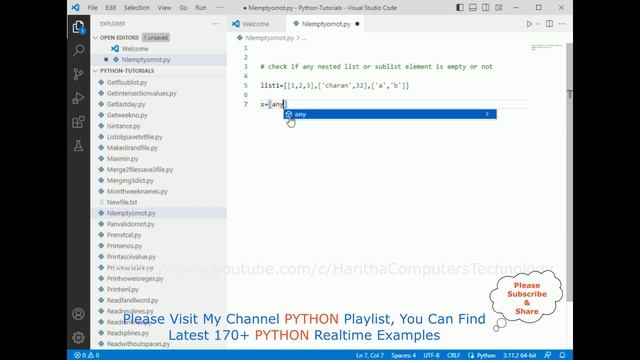Image resolution: width=640 pixels, height=360 pixels.
Task: Click the code minimap preview
Action: tap(547, 47)
